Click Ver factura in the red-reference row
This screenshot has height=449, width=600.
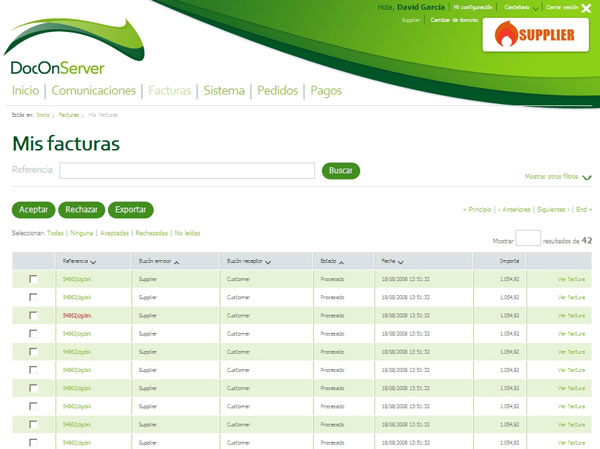pos(571,315)
